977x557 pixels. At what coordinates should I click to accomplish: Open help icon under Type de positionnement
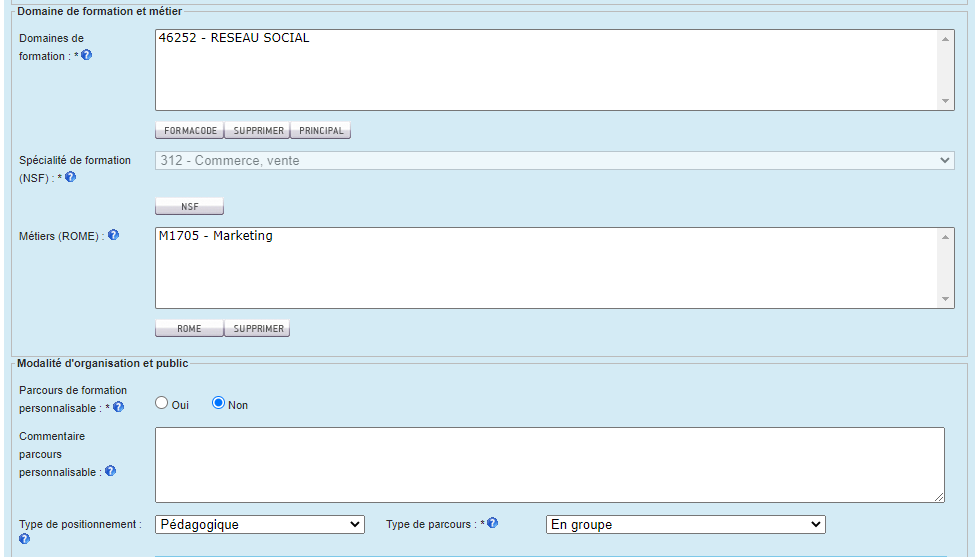tap(24, 539)
